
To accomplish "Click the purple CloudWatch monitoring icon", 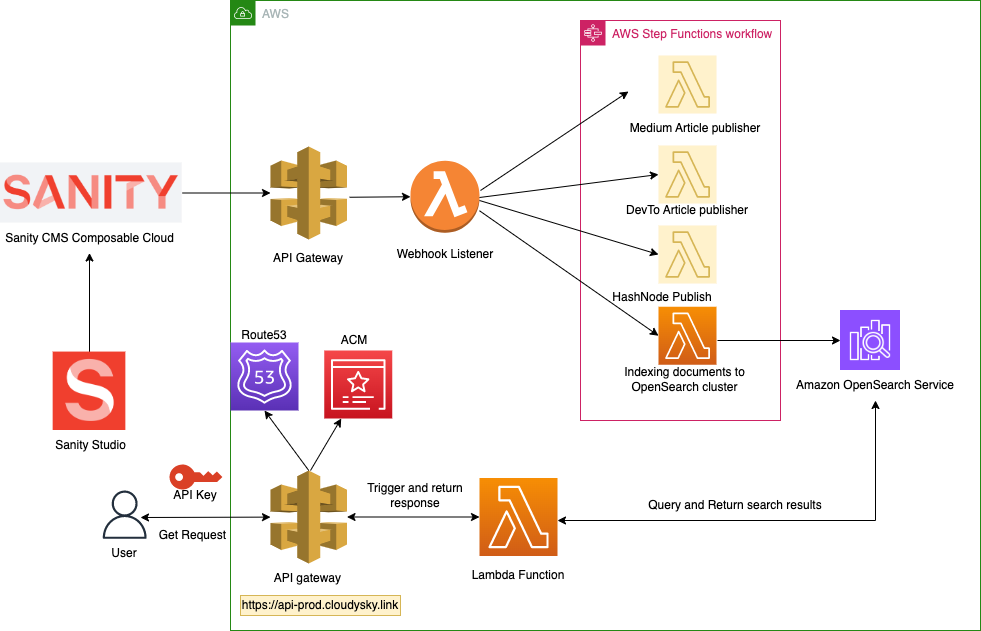I will (x=868, y=339).
